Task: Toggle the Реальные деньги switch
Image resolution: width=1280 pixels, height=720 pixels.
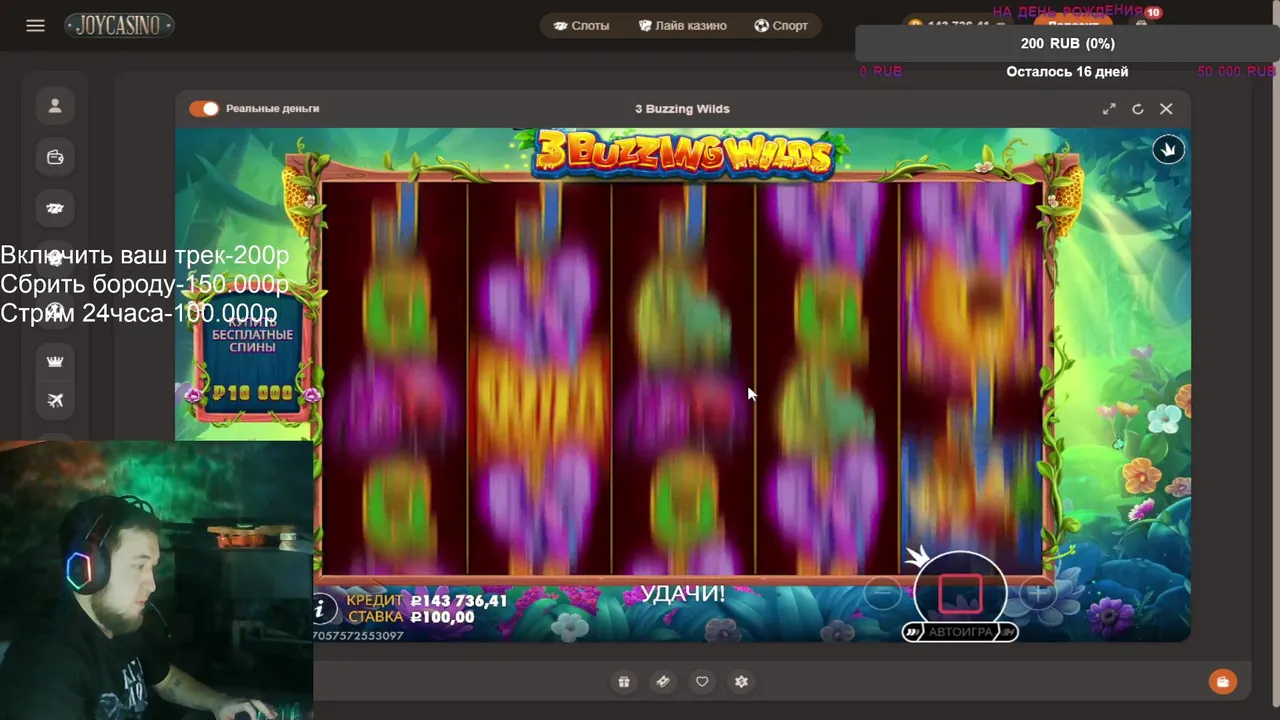Action: (x=204, y=108)
